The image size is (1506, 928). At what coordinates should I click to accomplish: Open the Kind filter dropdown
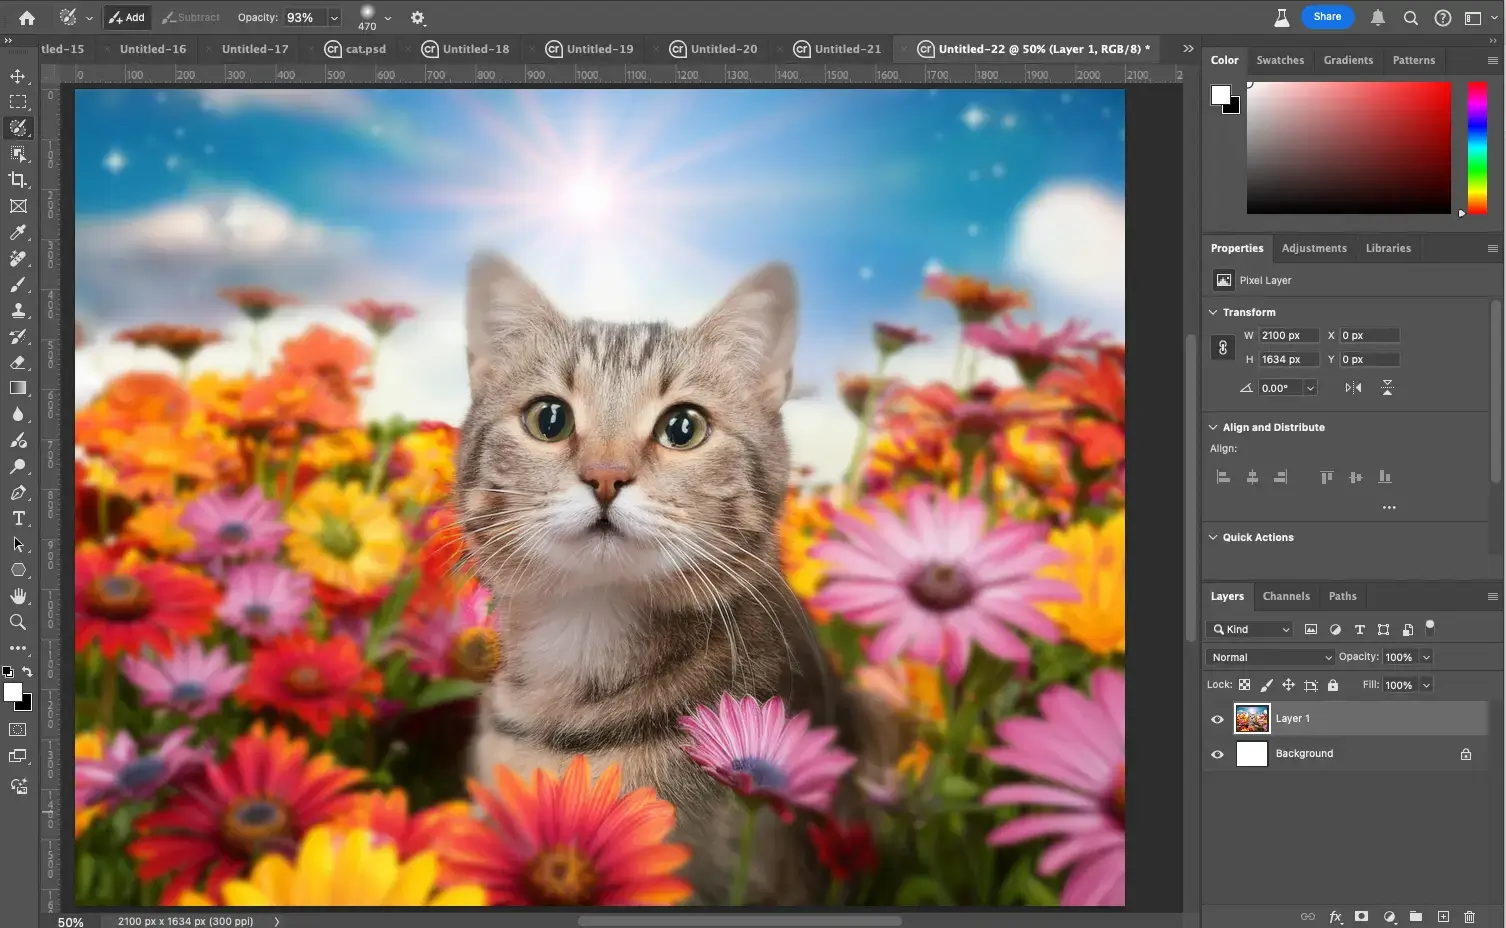pos(1250,629)
